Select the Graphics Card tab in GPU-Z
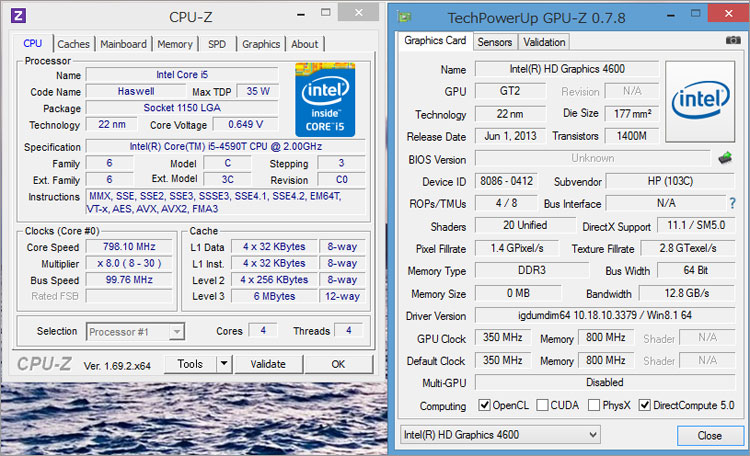 (435, 41)
